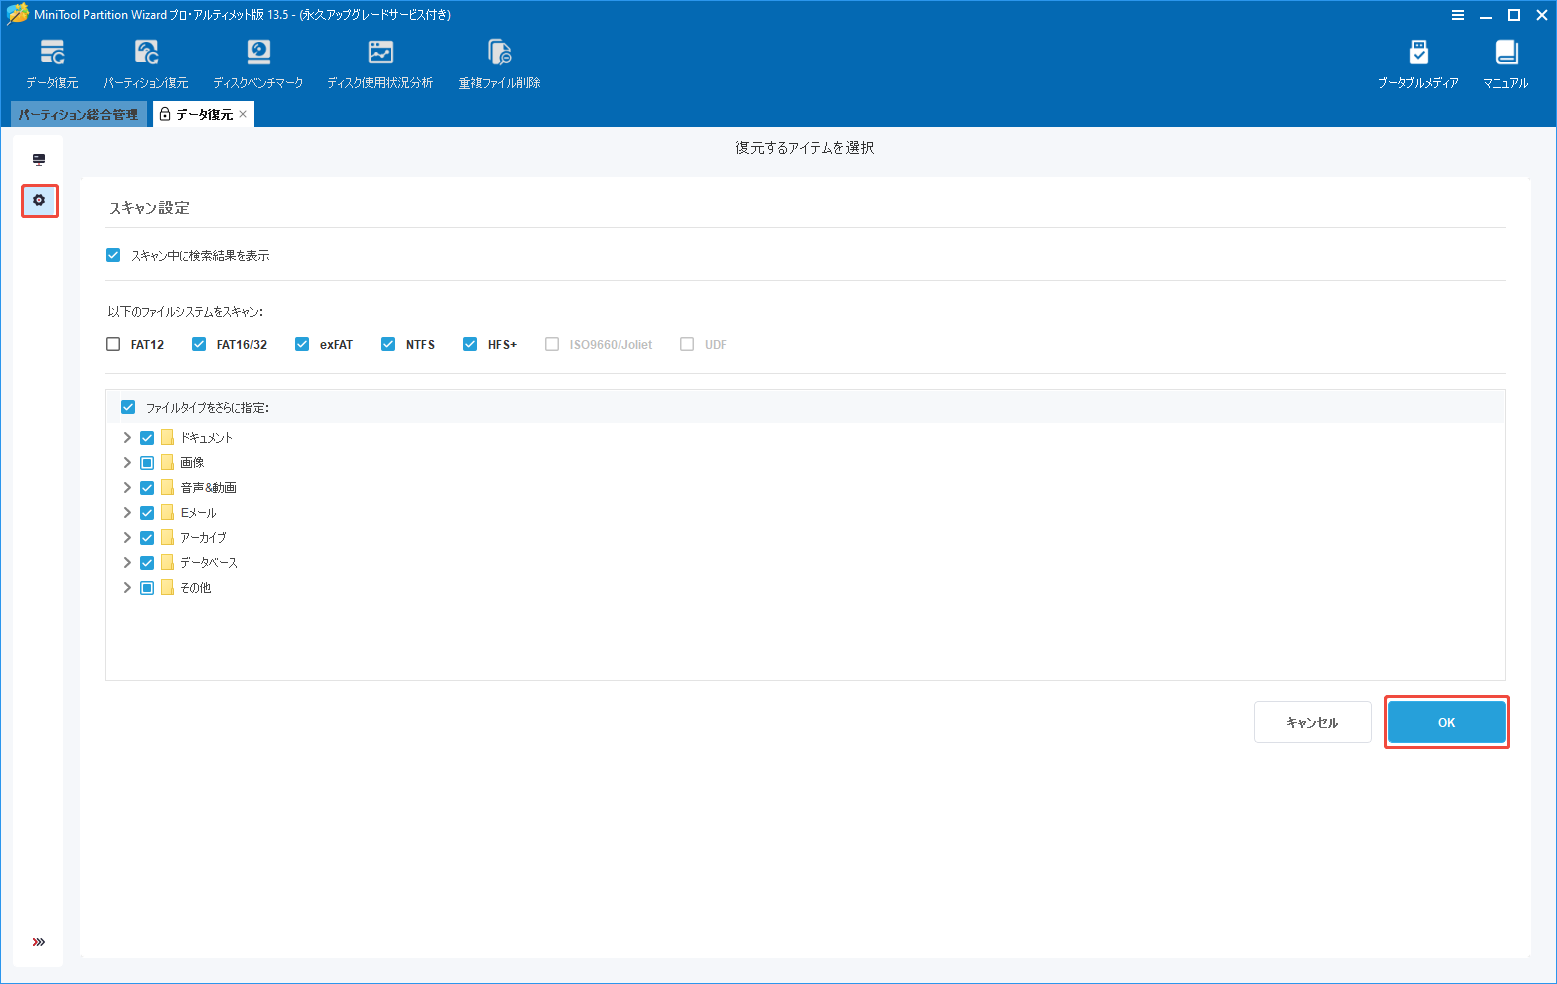The height and width of the screenshot is (984, 1557).
Task: Enable the FAT12 file system checkbox
Action: coord(112,343)
